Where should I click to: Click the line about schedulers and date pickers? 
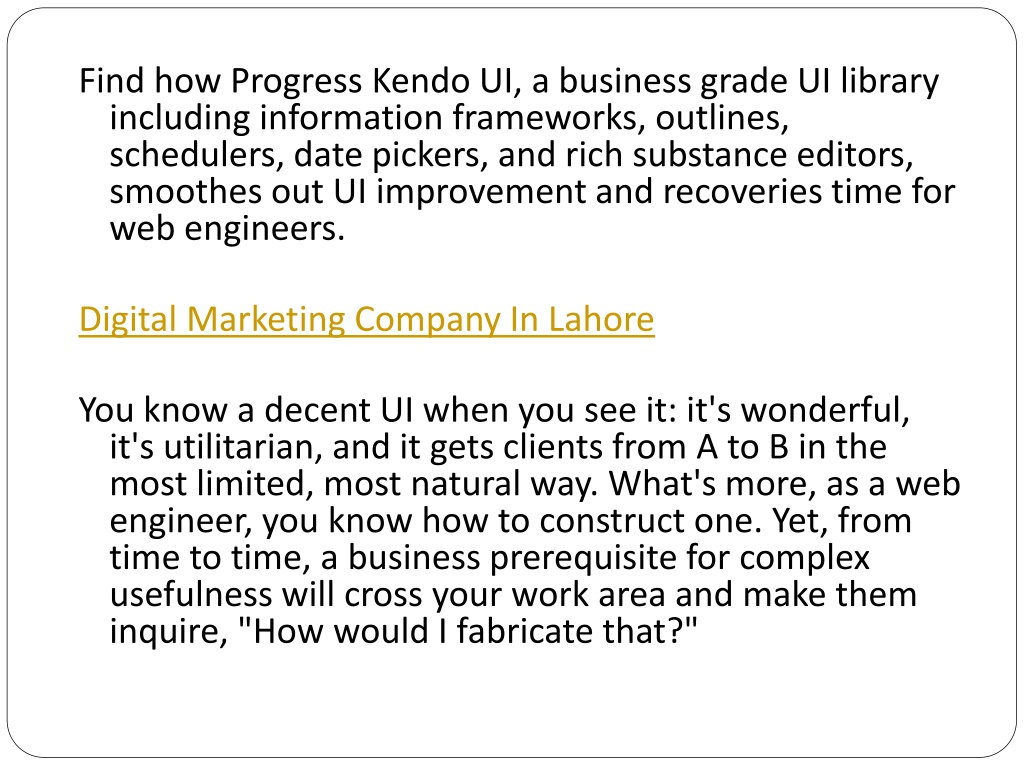(511, 155)
